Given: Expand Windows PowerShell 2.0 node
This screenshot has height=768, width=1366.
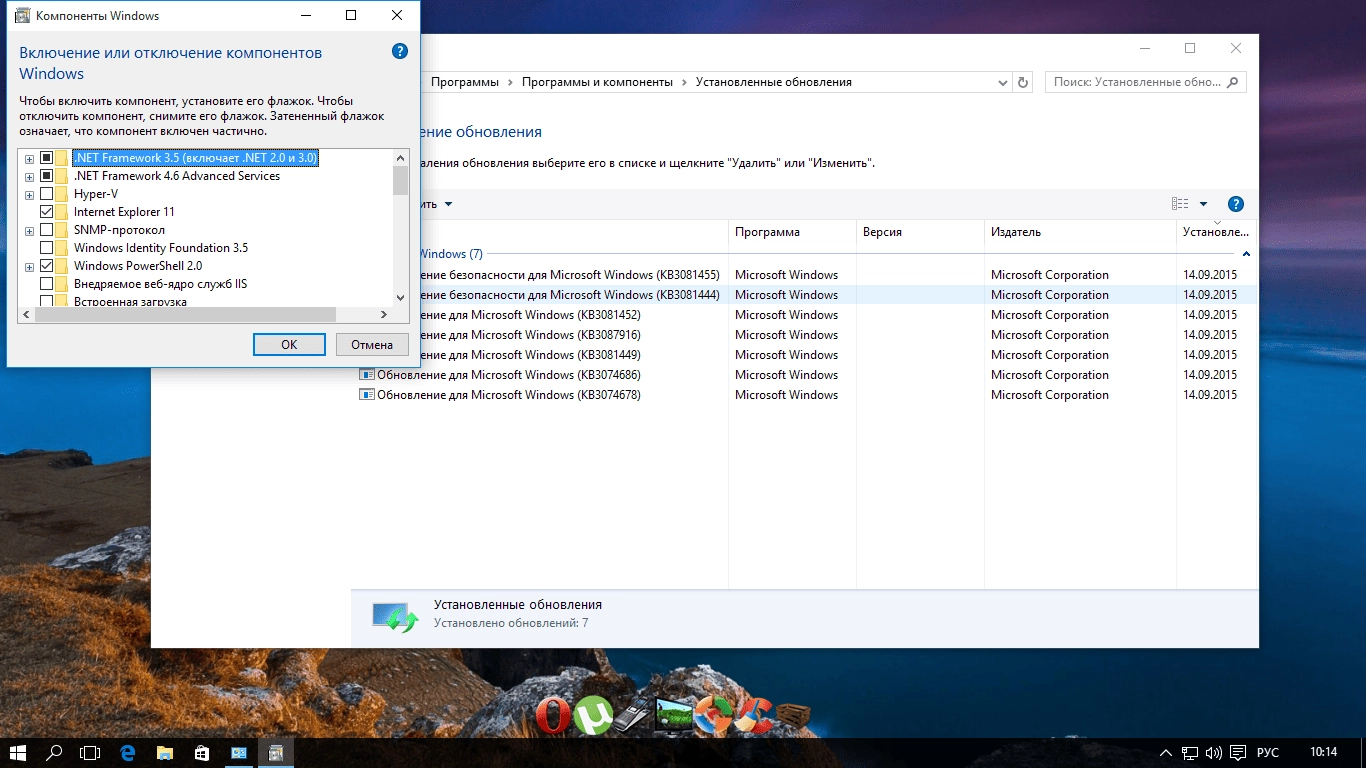Looking at the screenshot, I should (x=29, y=267).
